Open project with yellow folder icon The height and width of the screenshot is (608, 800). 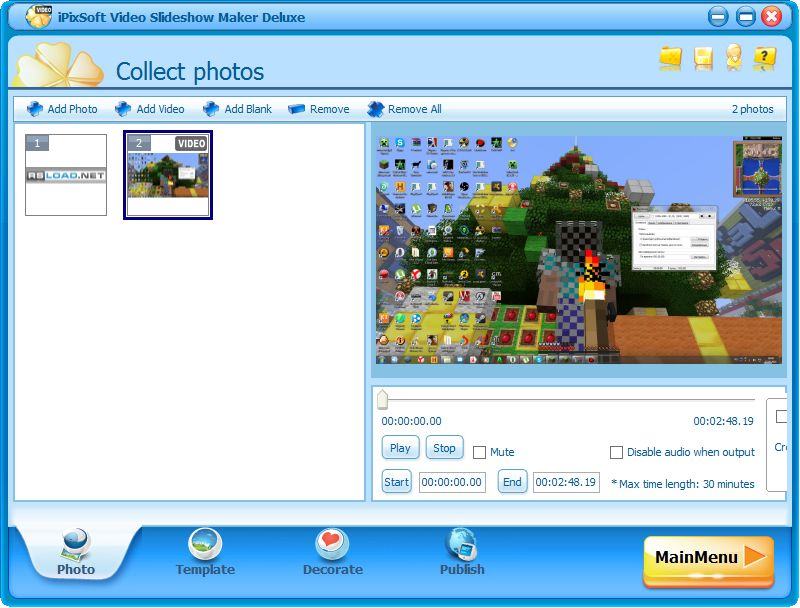(x=670, y=58)
